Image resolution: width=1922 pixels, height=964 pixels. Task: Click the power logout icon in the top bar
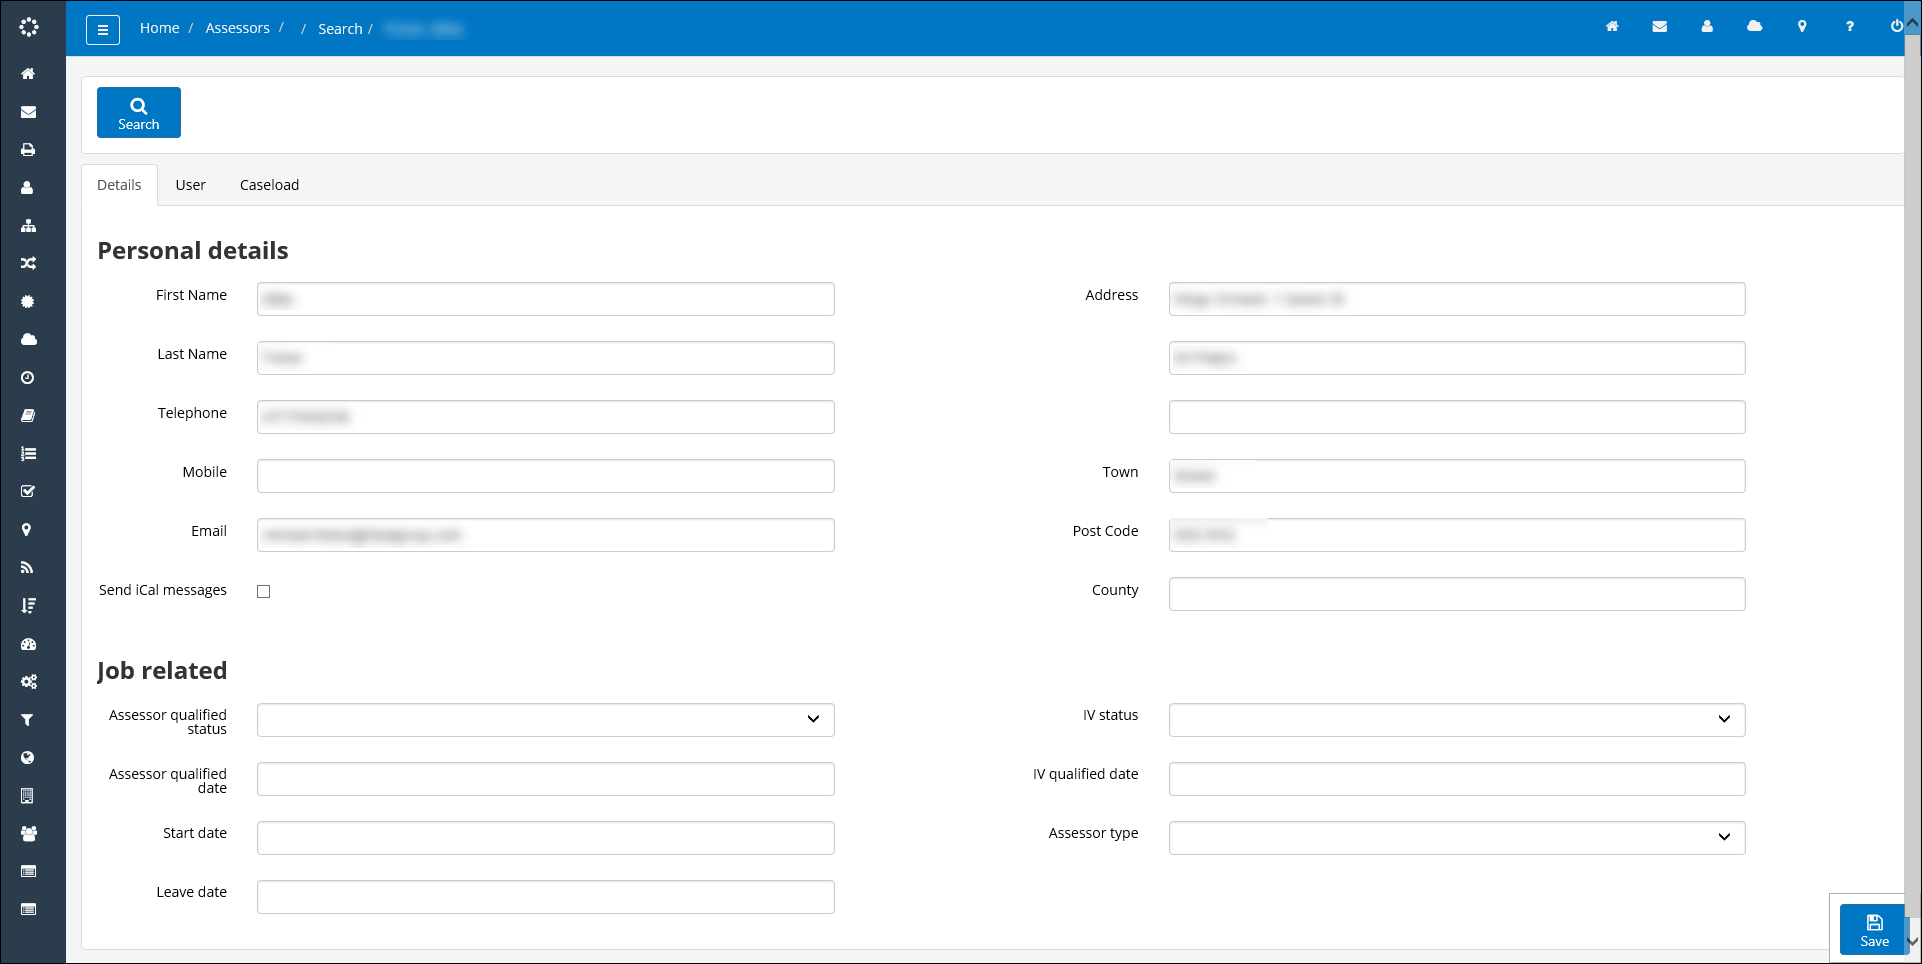click(1897, 27)
